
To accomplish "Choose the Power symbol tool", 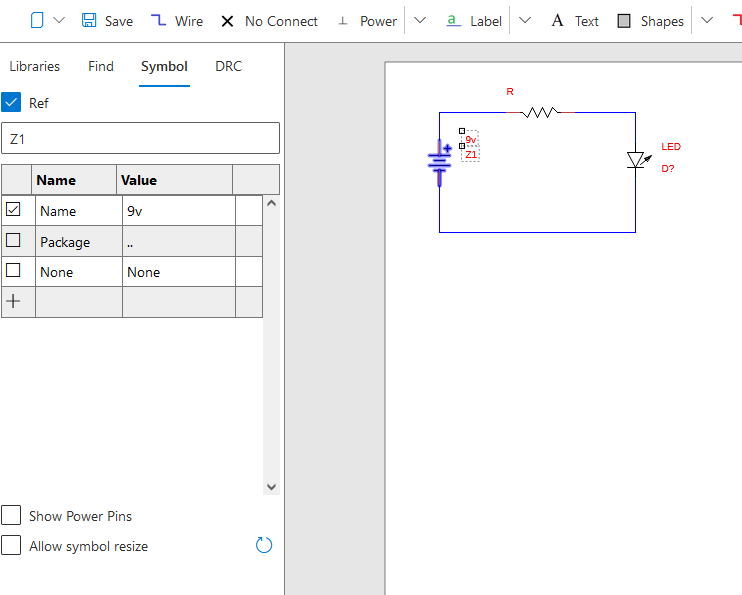I will click(343, 21).
